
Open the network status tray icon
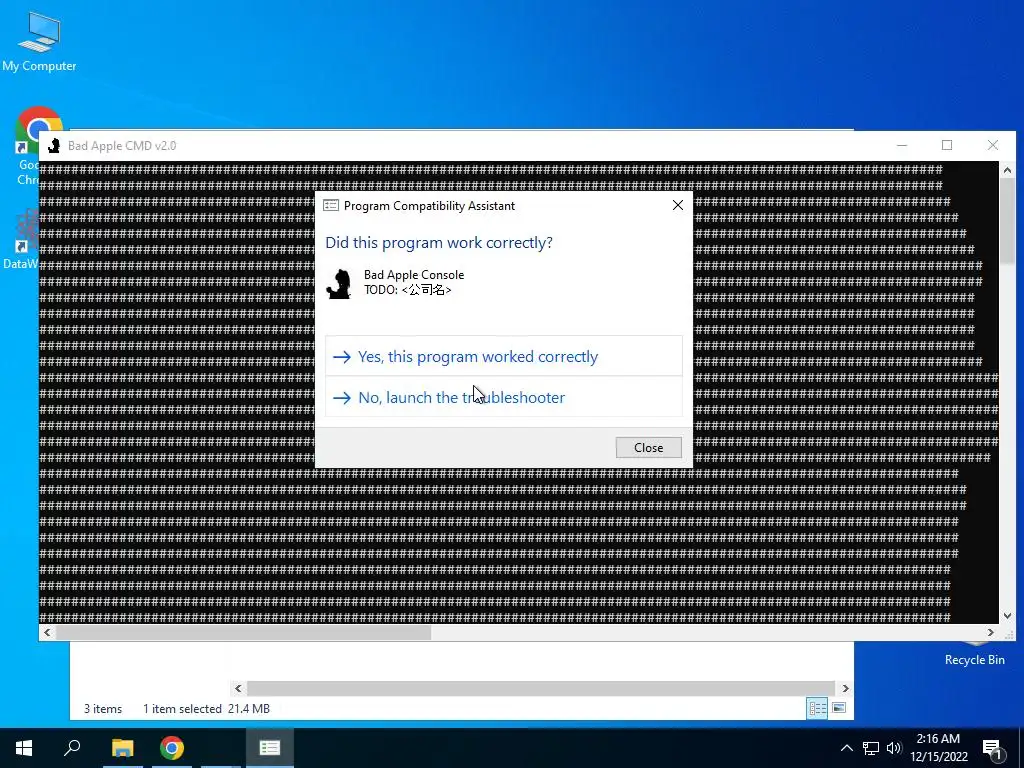(x=871, y=748)
